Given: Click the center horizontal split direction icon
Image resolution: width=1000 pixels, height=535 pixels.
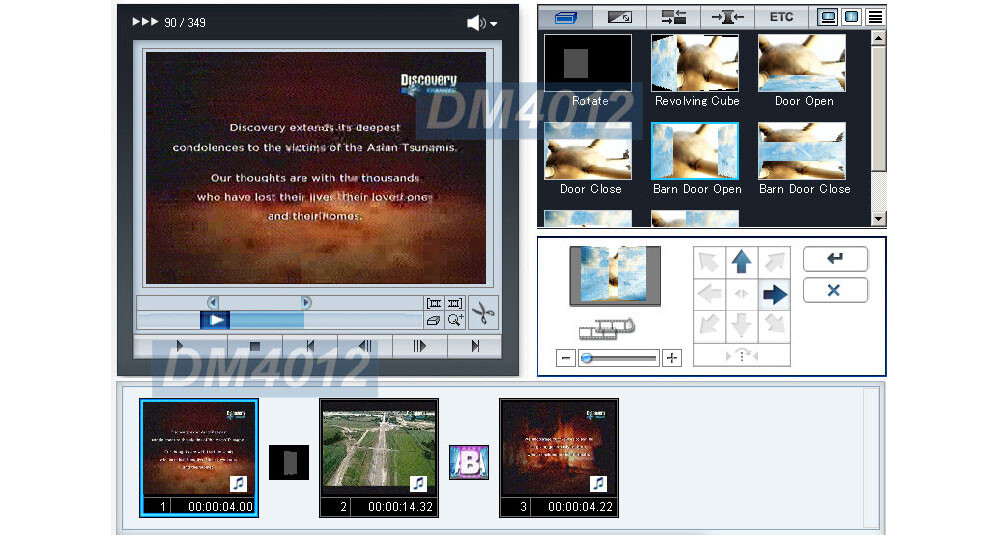Looking at the screenshot, I should pos(741,294).
